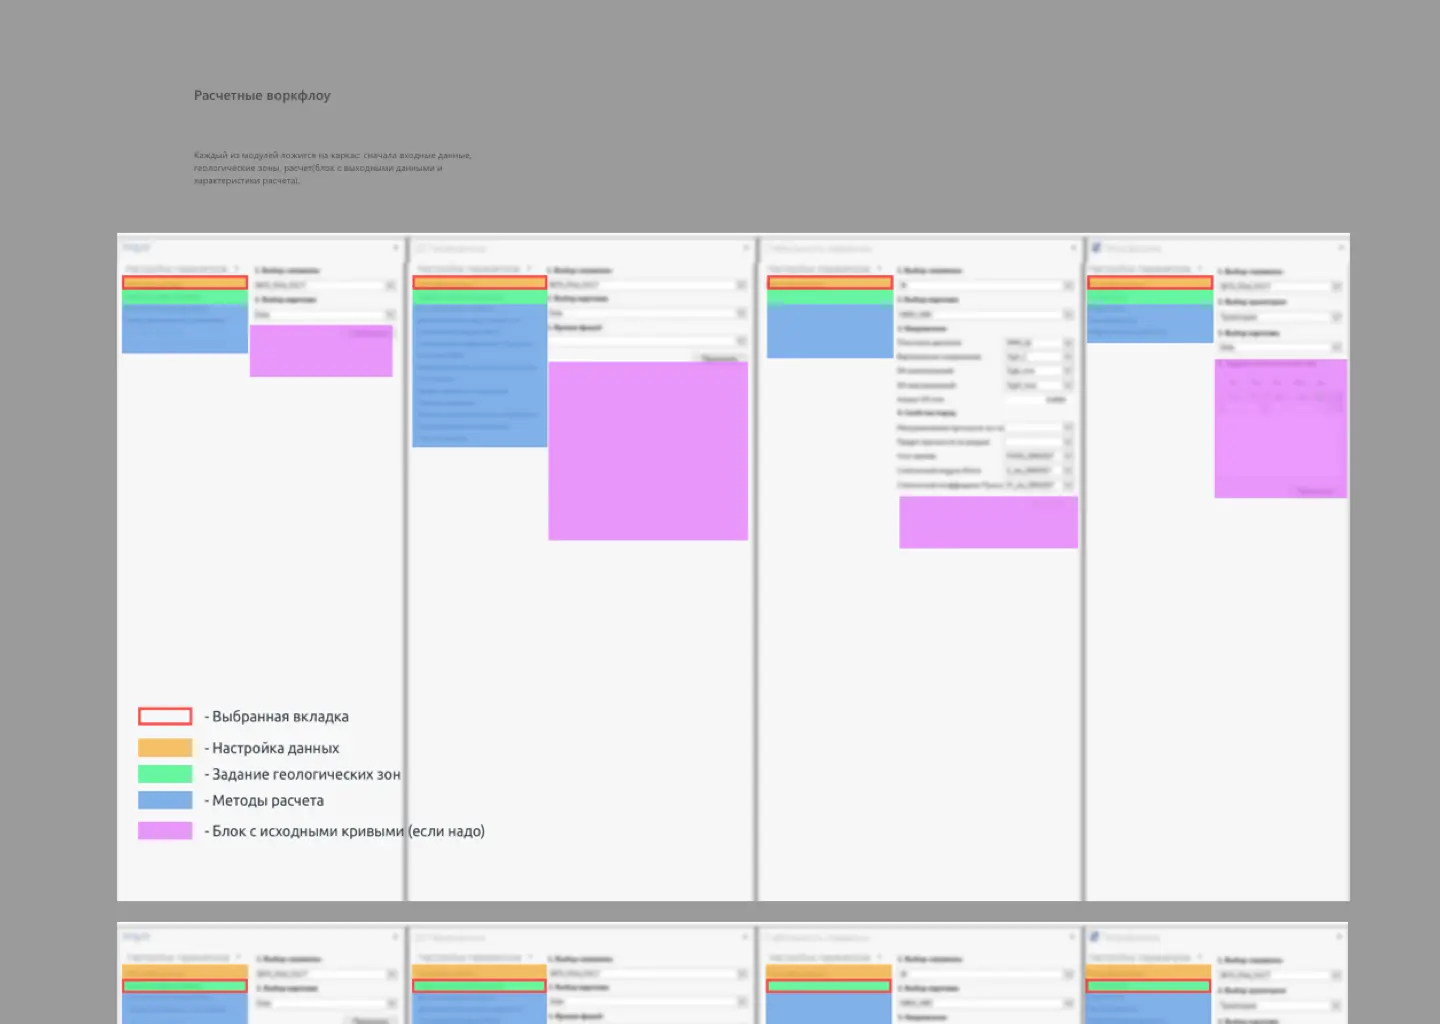This screenshot has width=1440, height=1024.
Task: Click the orange legend swatch beside 'Настройка данных'
Action: 165,747
